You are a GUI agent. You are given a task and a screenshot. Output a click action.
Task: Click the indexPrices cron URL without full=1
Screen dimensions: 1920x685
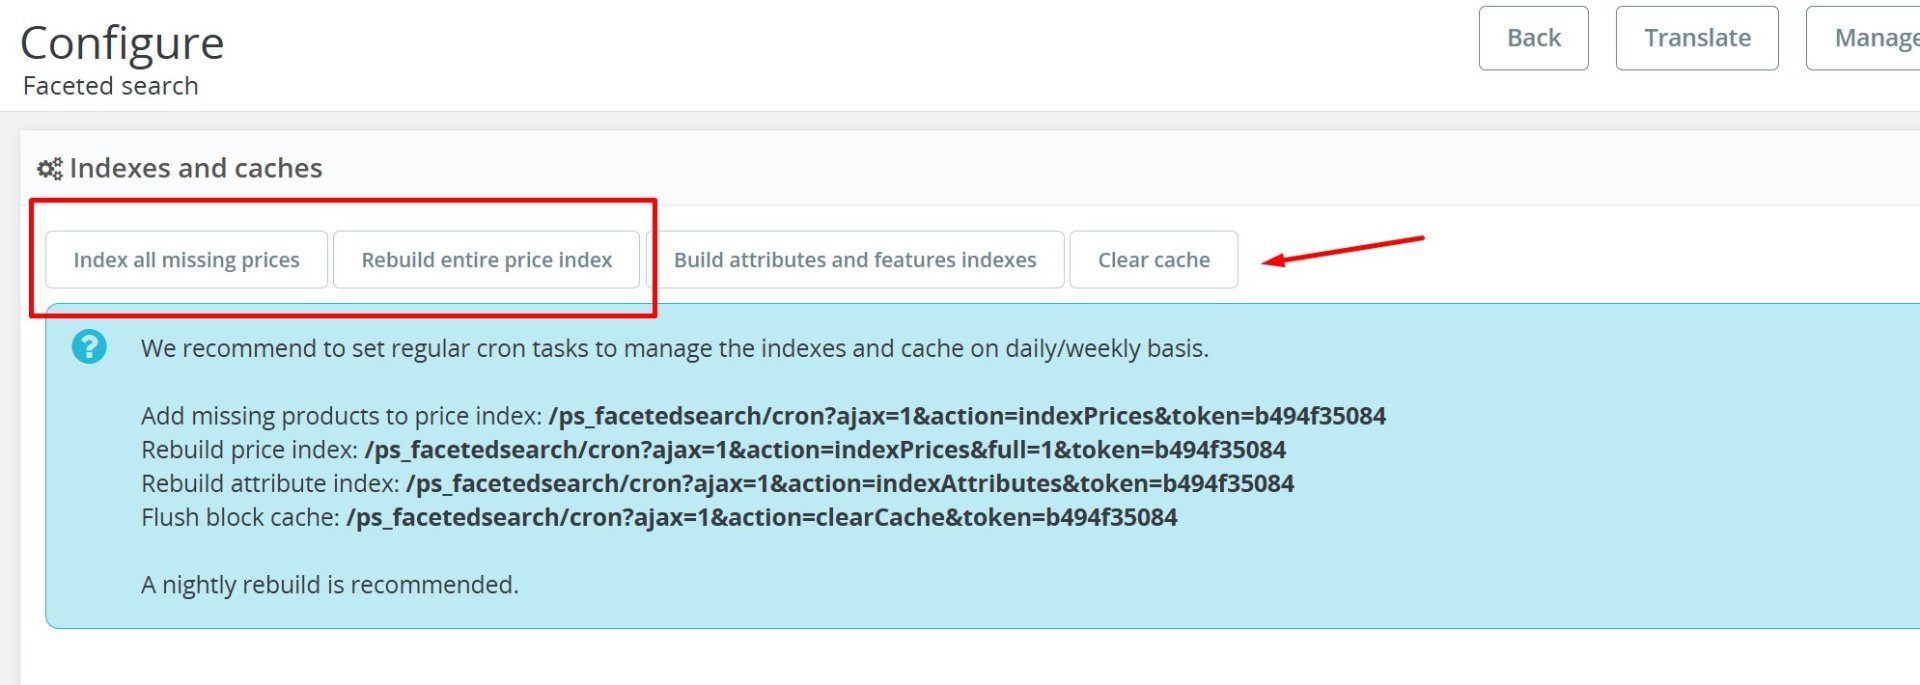tap(966, 416)
